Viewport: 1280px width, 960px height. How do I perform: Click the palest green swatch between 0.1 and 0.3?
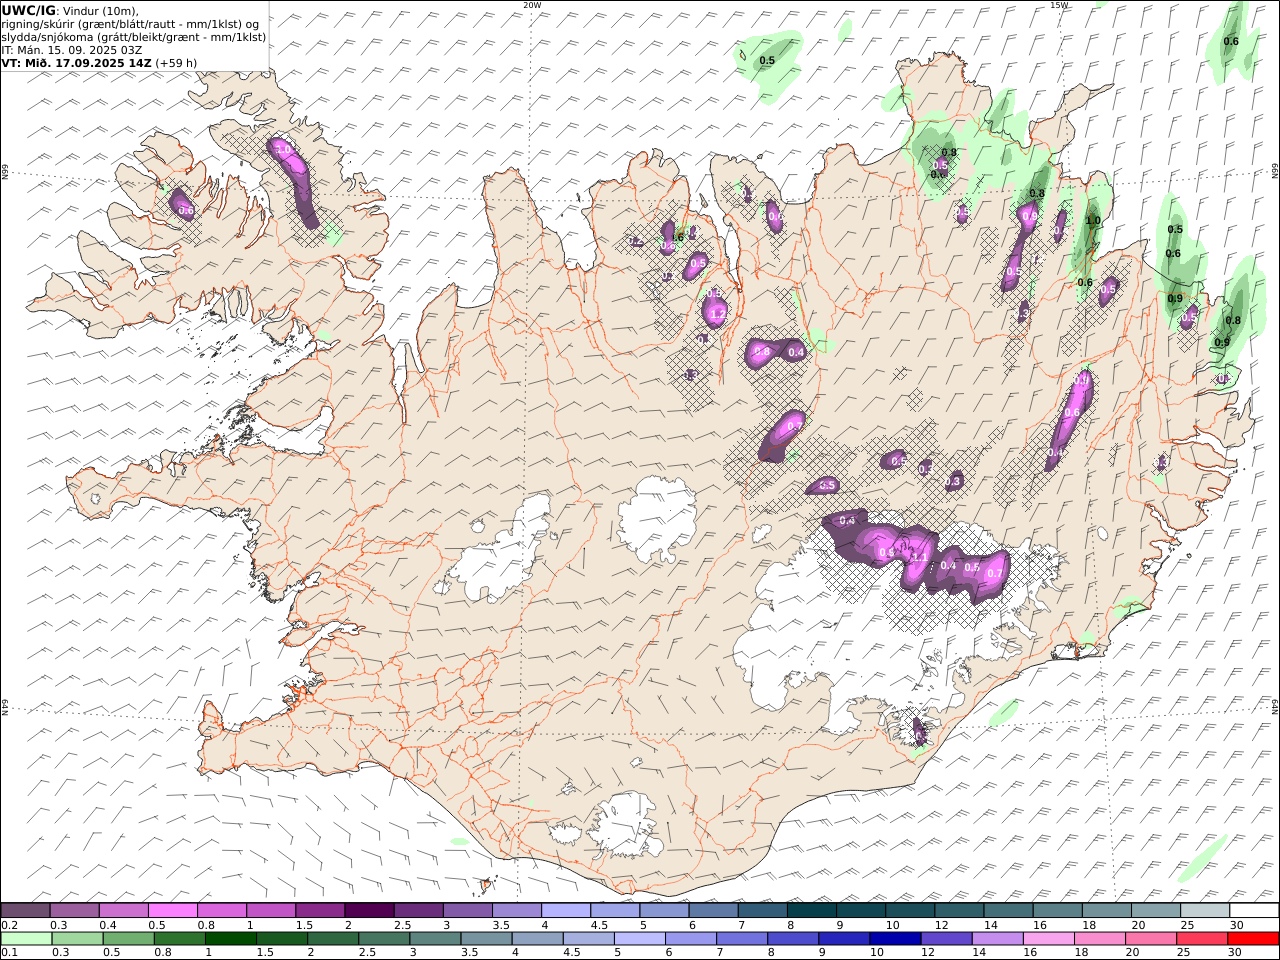26,938
